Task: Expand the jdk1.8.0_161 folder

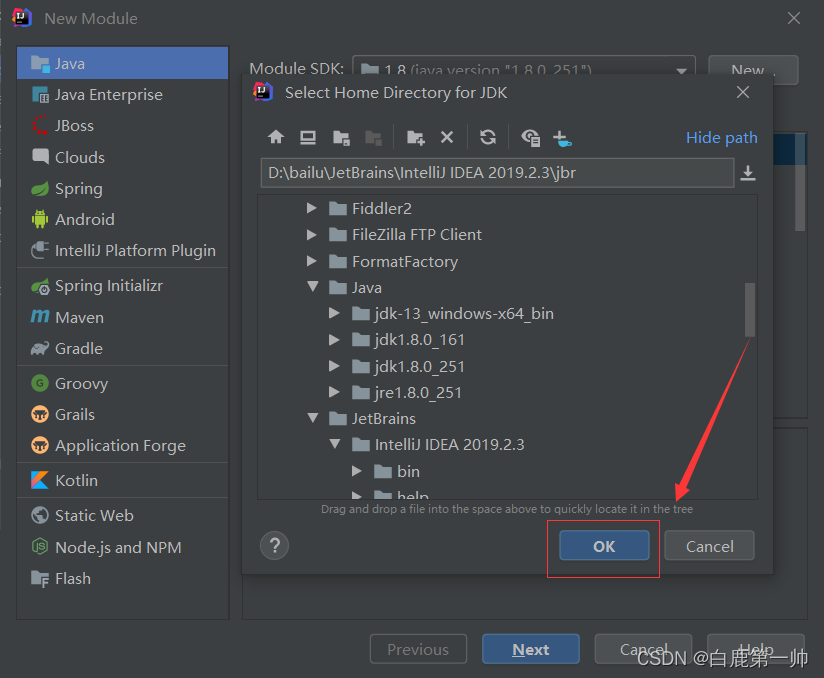Action: tap(334, 340)
